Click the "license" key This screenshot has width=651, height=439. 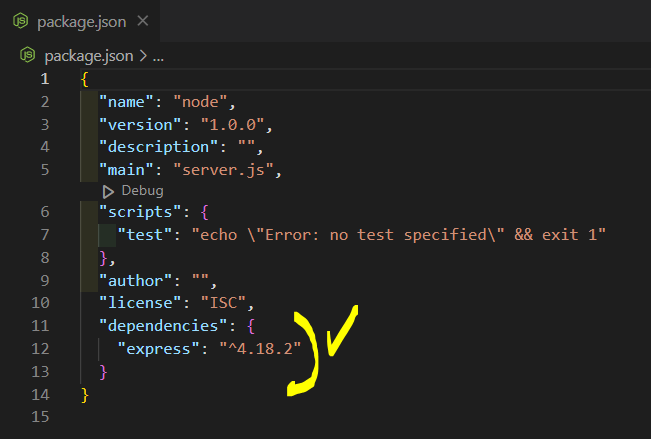(x=140, y=303)
